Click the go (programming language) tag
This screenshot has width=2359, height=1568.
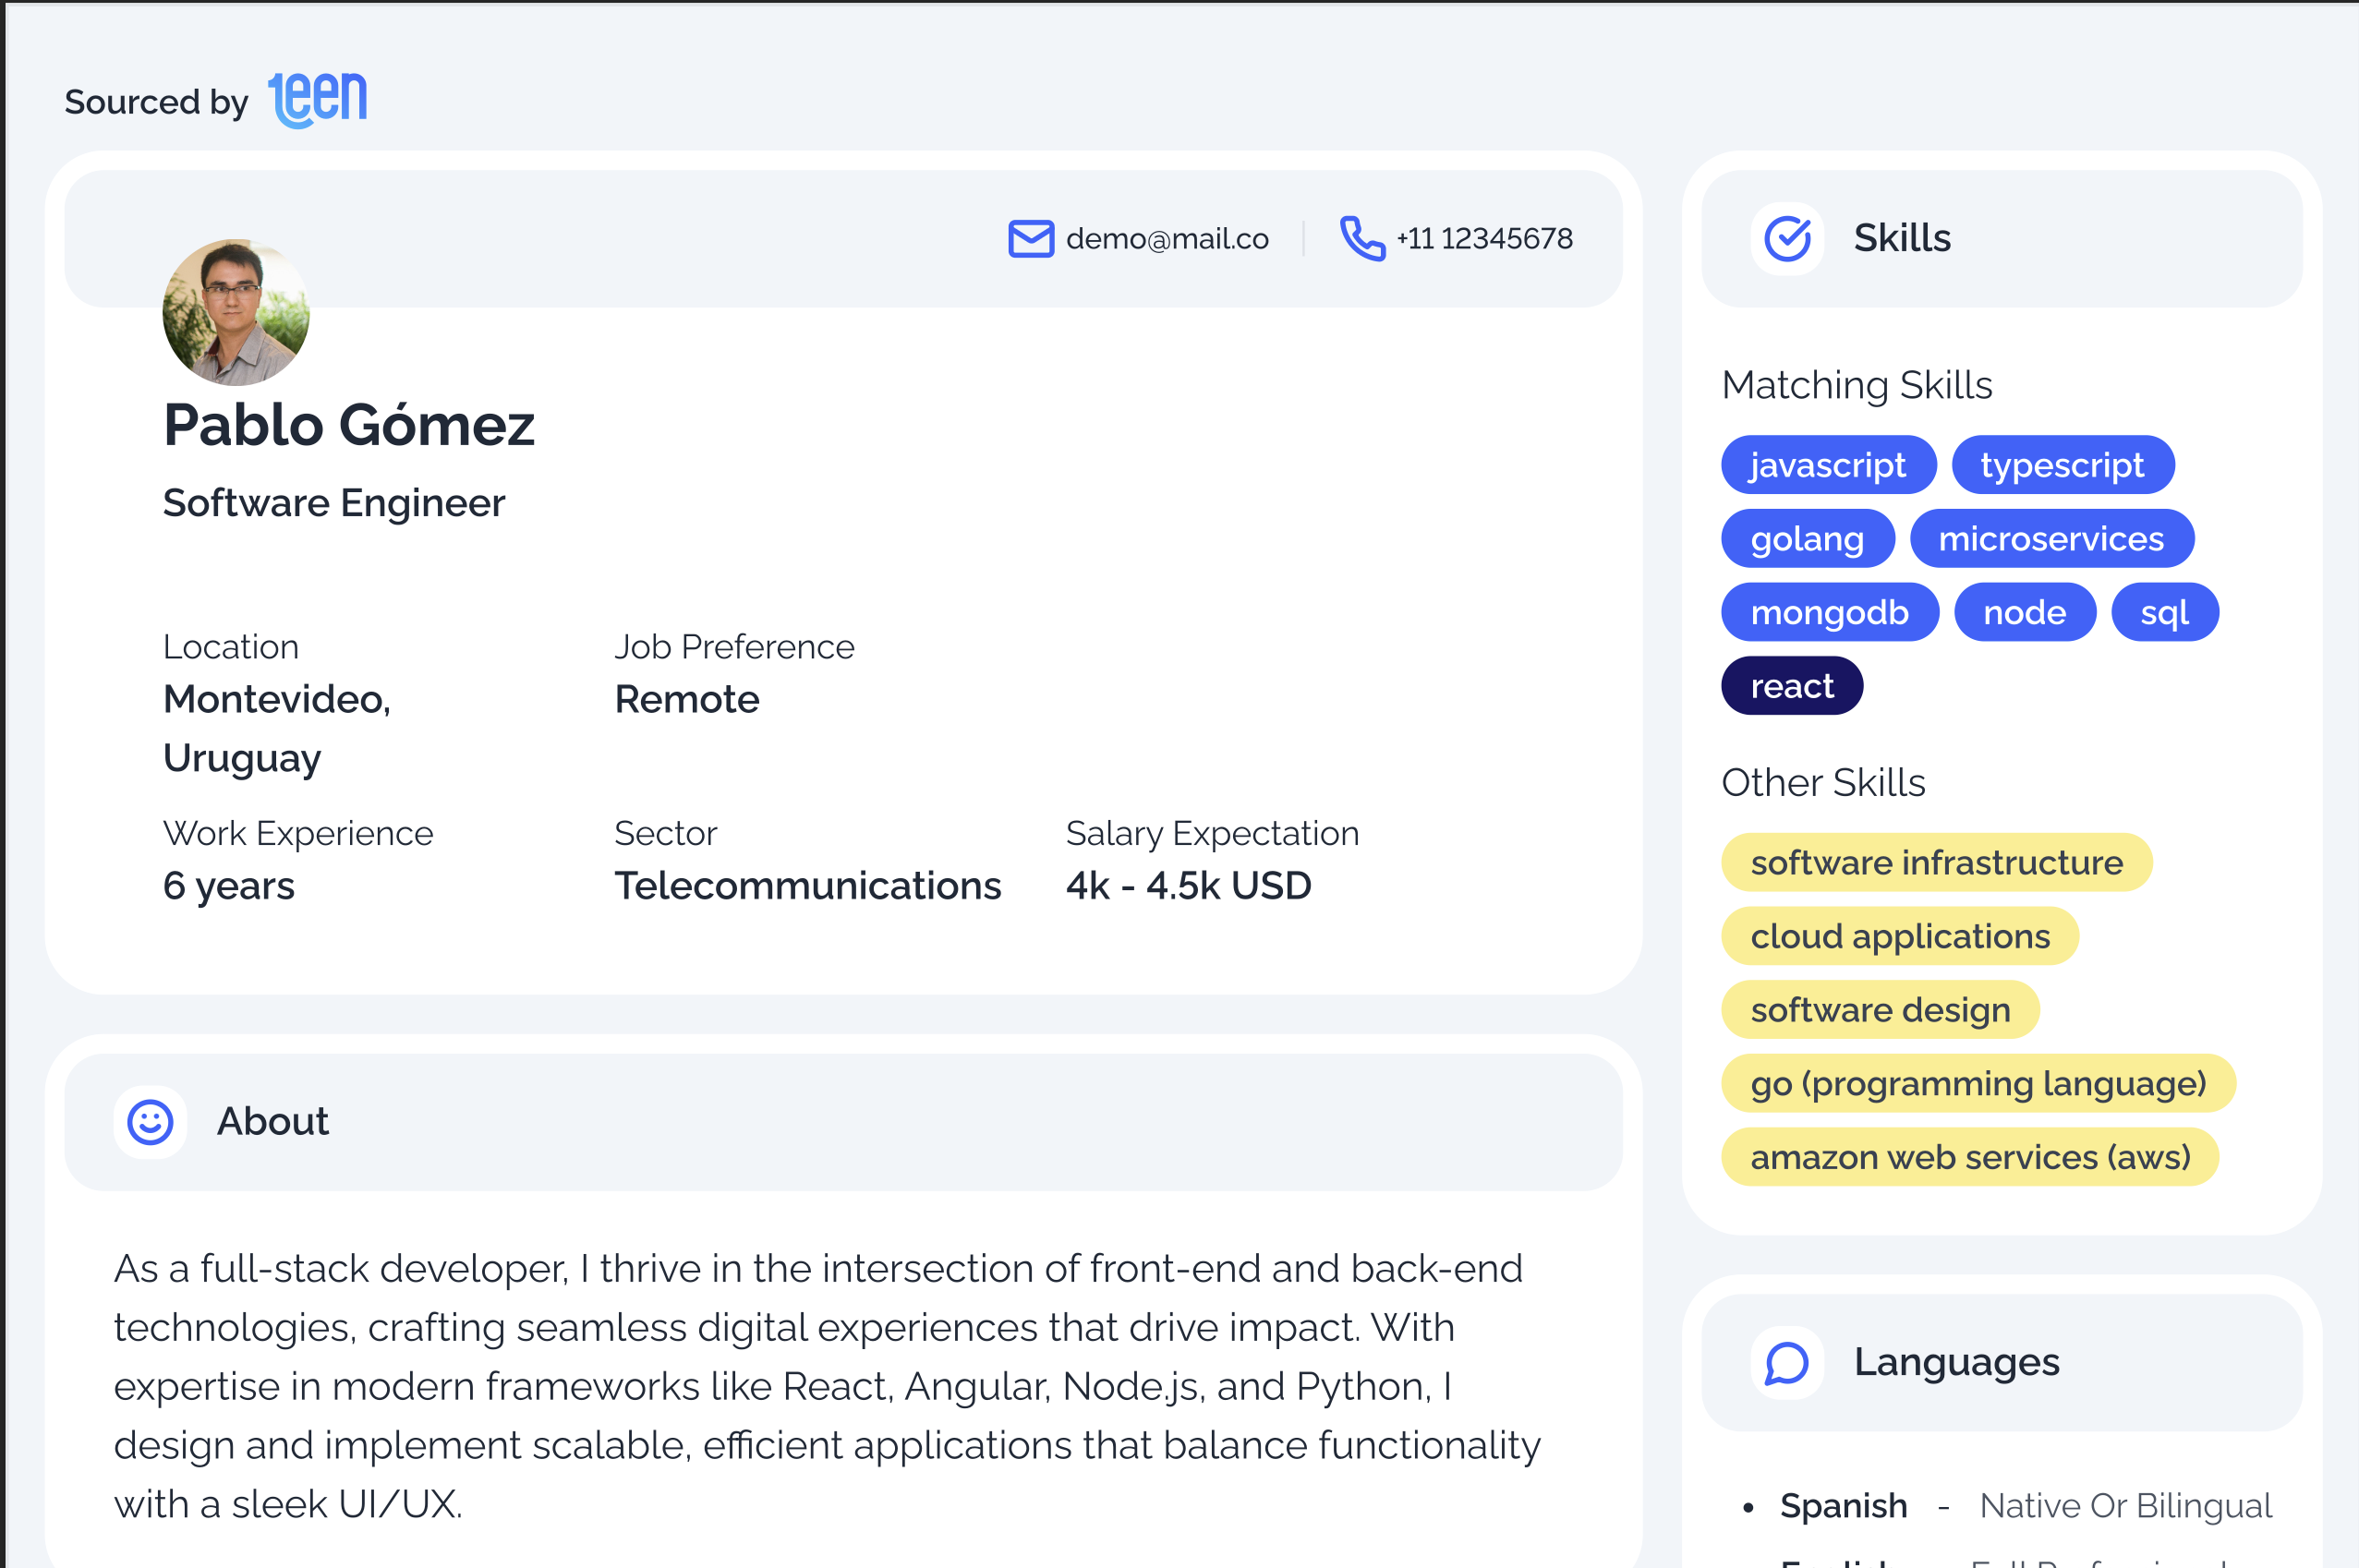click(1977, 1084)
